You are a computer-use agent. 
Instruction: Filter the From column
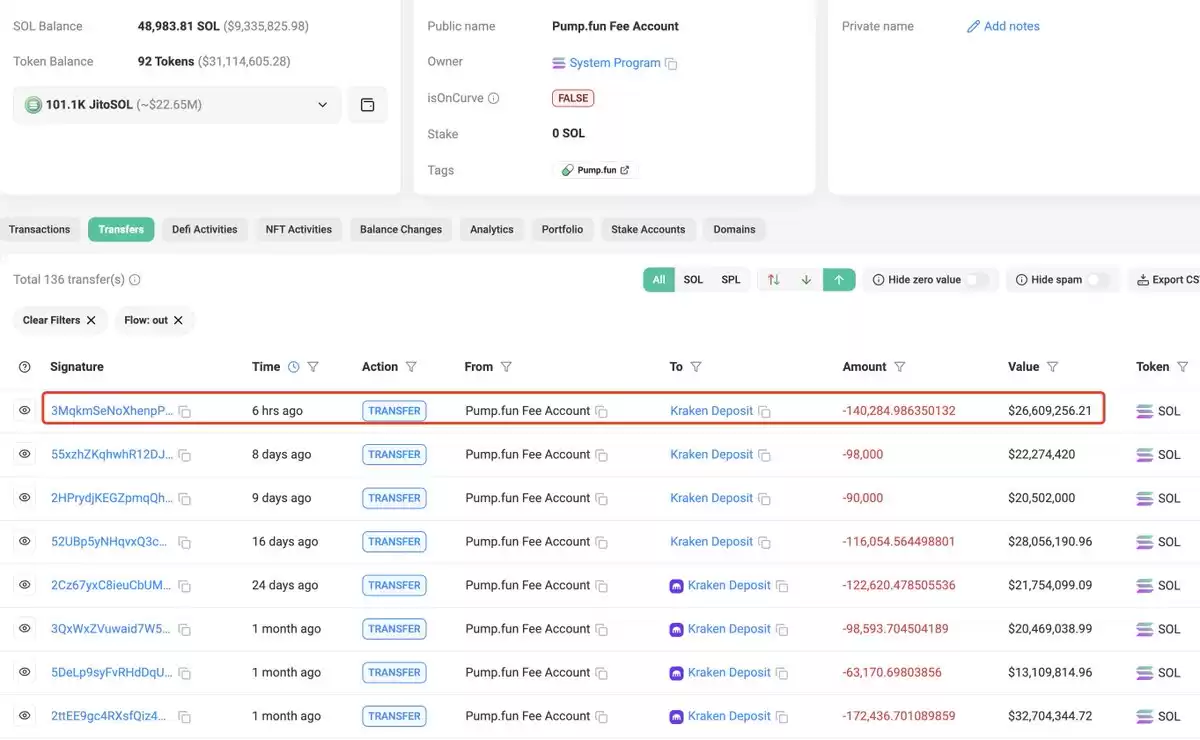[506, 367]
